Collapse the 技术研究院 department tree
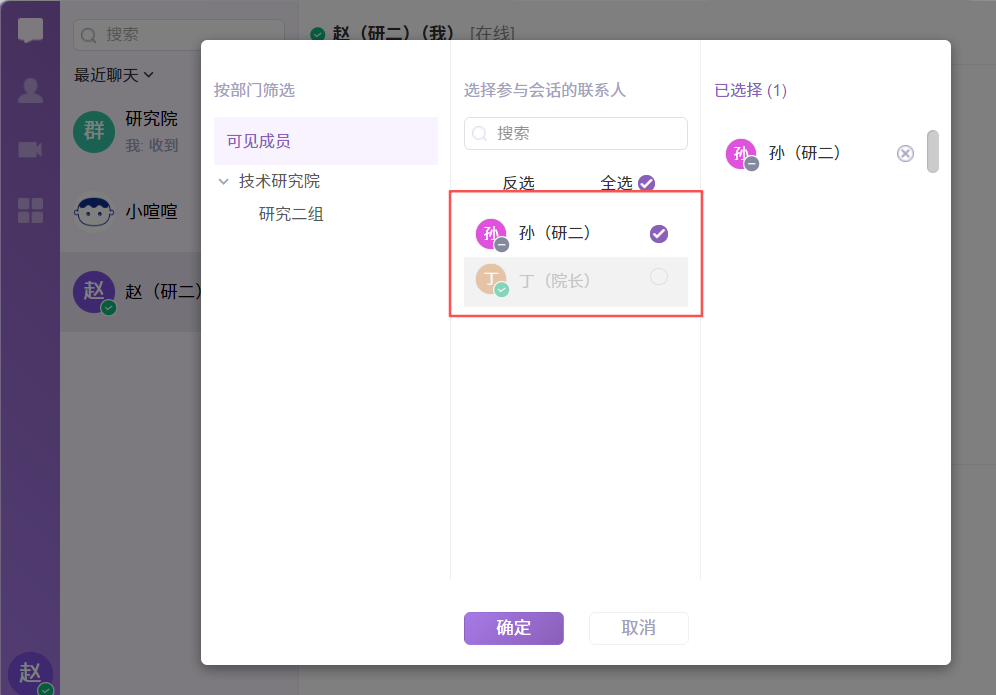Screen dimensions: 996x695 (x=223, y=182)
